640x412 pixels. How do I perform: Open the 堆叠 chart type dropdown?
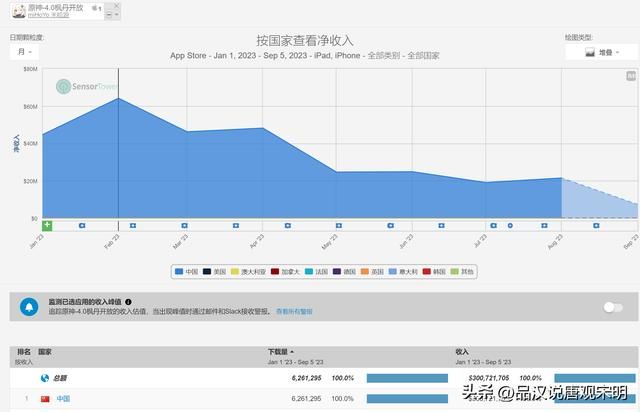[602, 52]
